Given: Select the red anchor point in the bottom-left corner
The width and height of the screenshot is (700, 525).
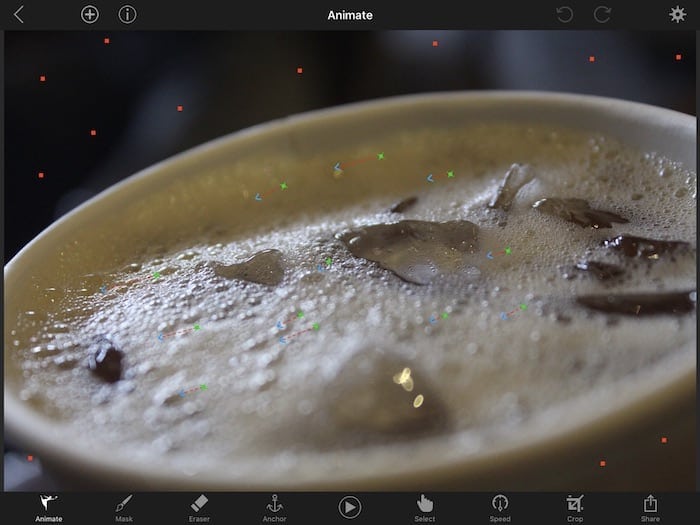Looking at the screenshot, I should [30, 458].
